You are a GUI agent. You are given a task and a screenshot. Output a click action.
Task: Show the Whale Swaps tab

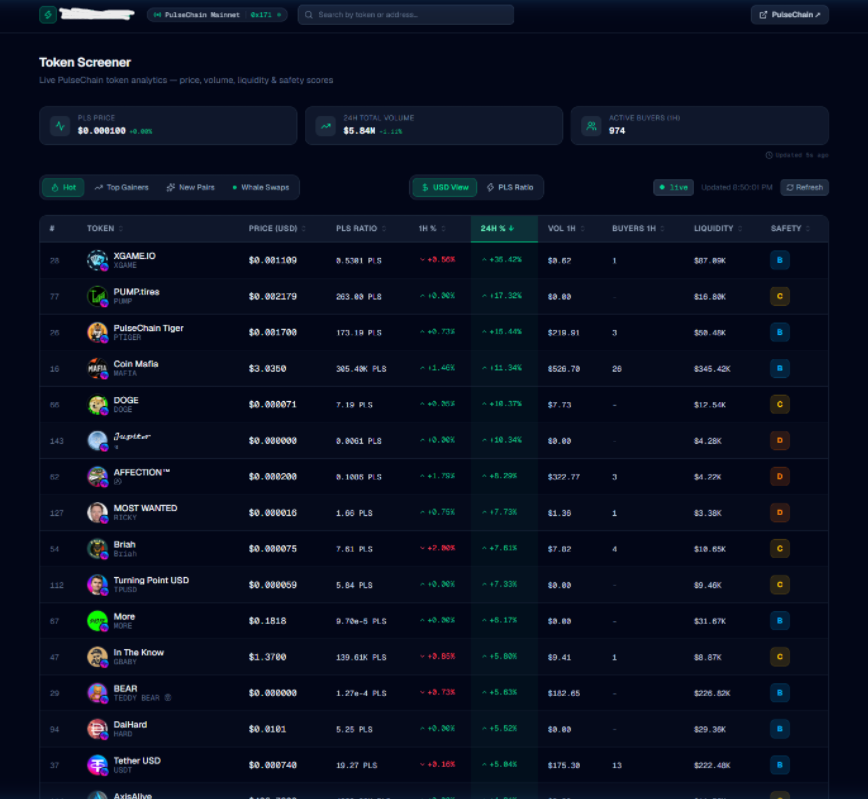click(x=261, y=187)
